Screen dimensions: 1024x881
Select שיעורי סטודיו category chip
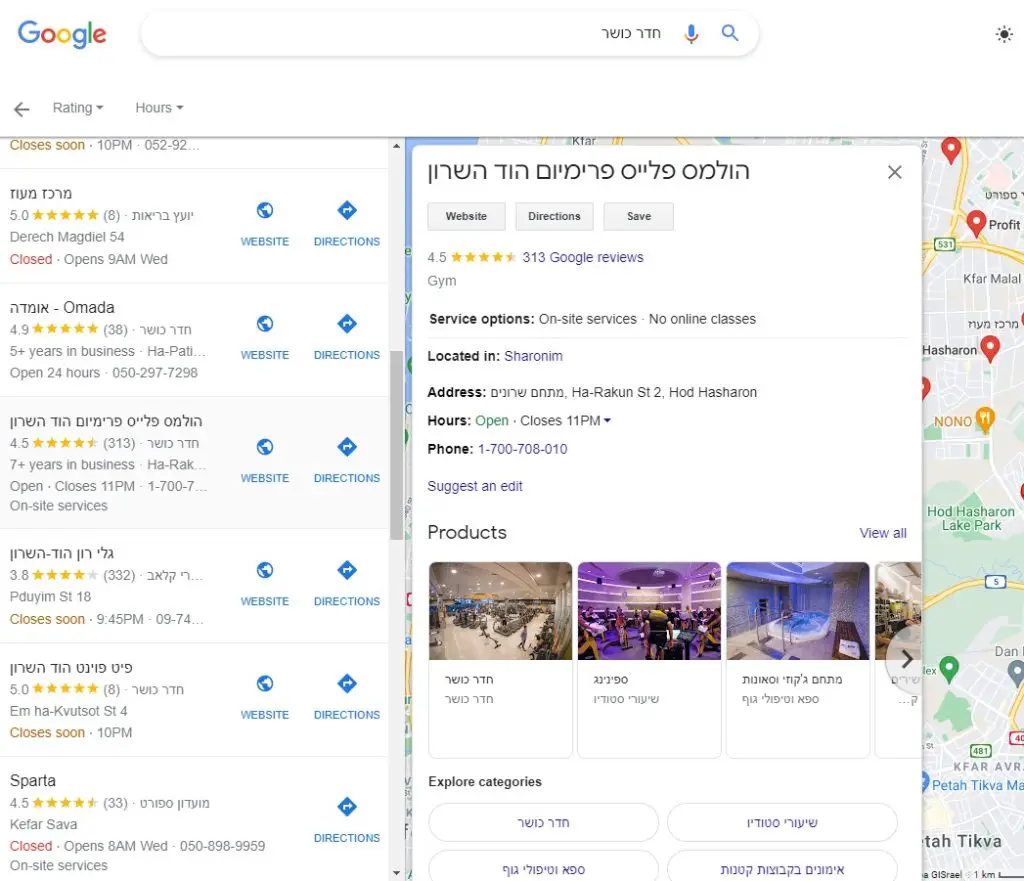point(782,823)
